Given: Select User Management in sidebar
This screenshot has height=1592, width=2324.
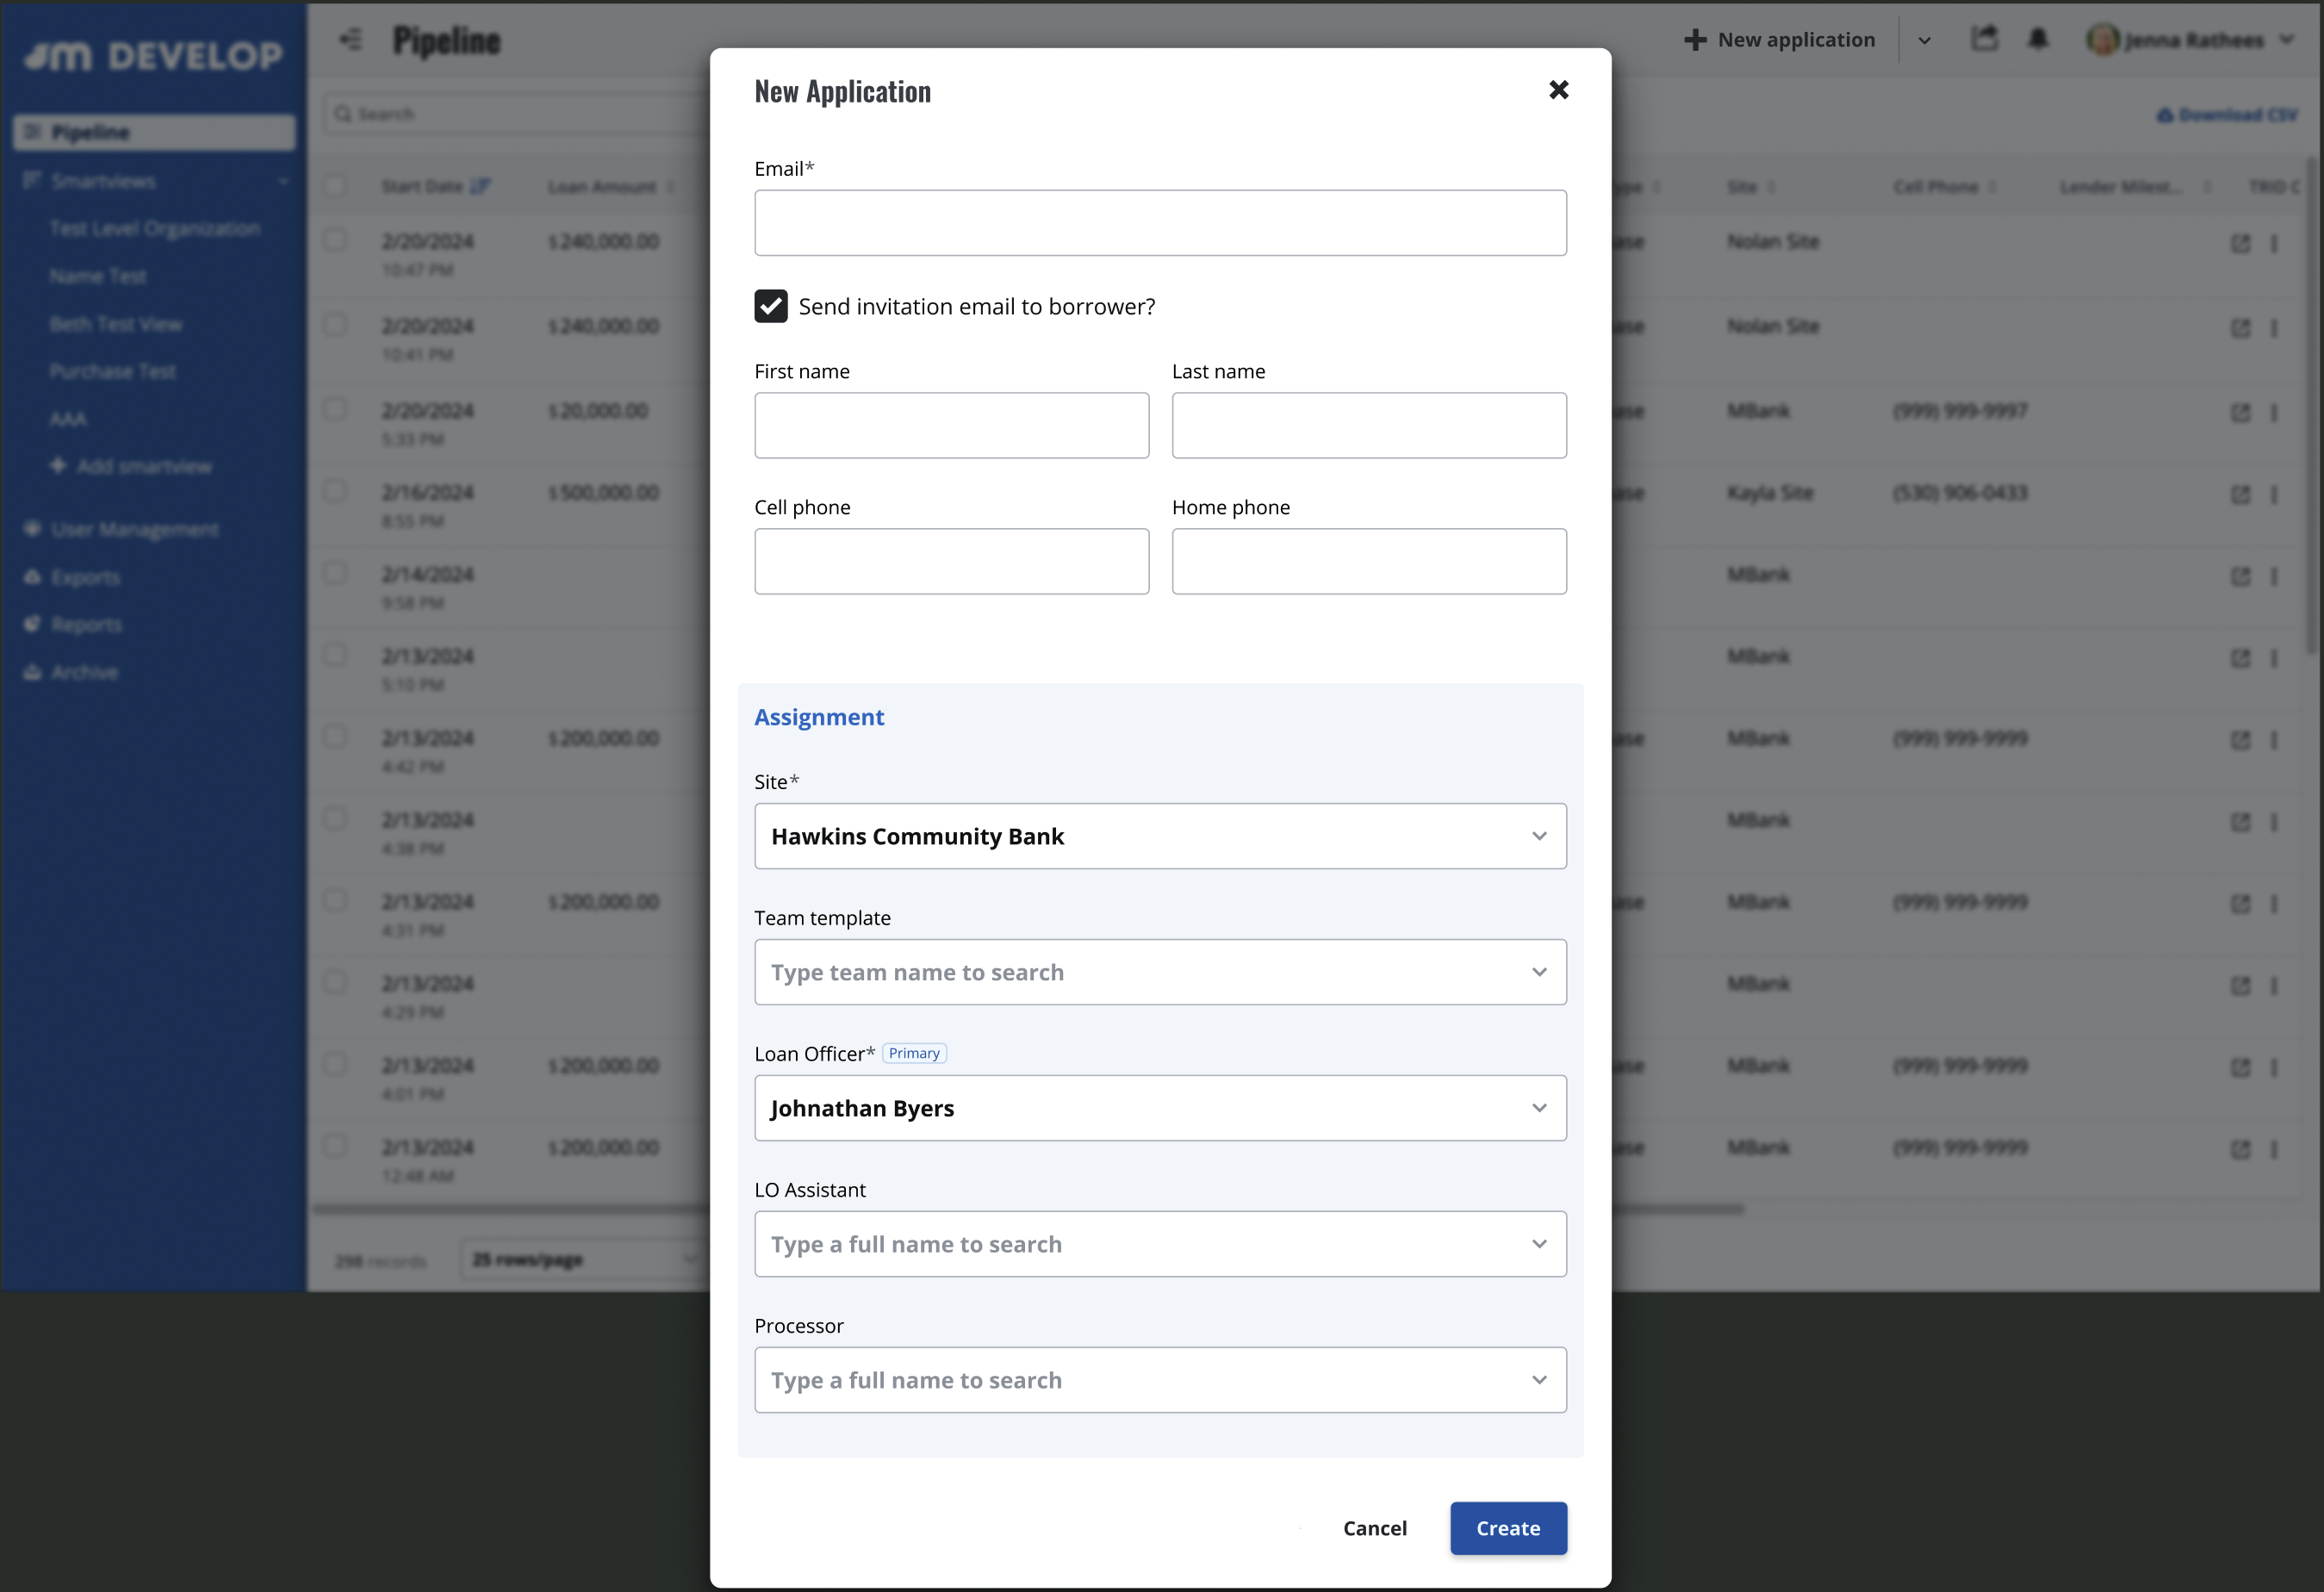Looking at the screenshot, I should [134, 530].
